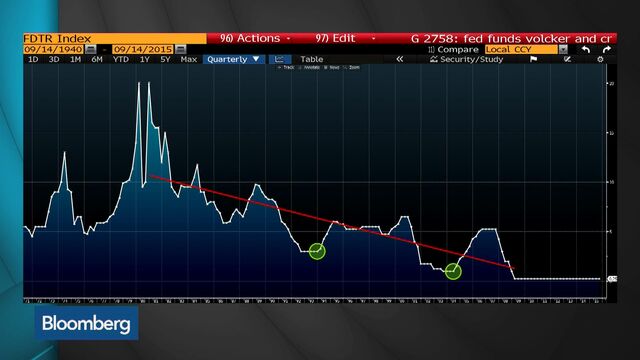Screen dimensions: 640x360
Task: Open the 97) Edit menu
Action: click(x=345, y=38)
